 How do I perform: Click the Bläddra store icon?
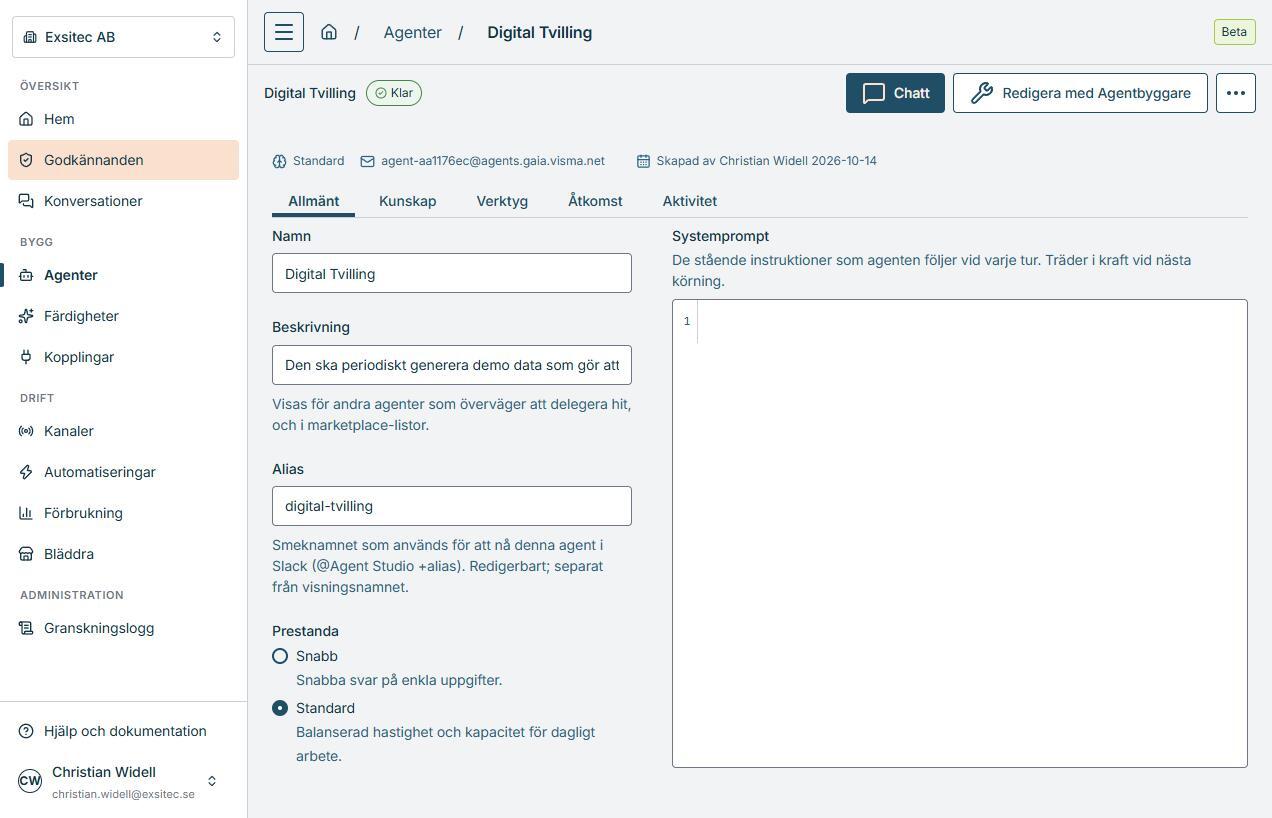tap(26, 554)
